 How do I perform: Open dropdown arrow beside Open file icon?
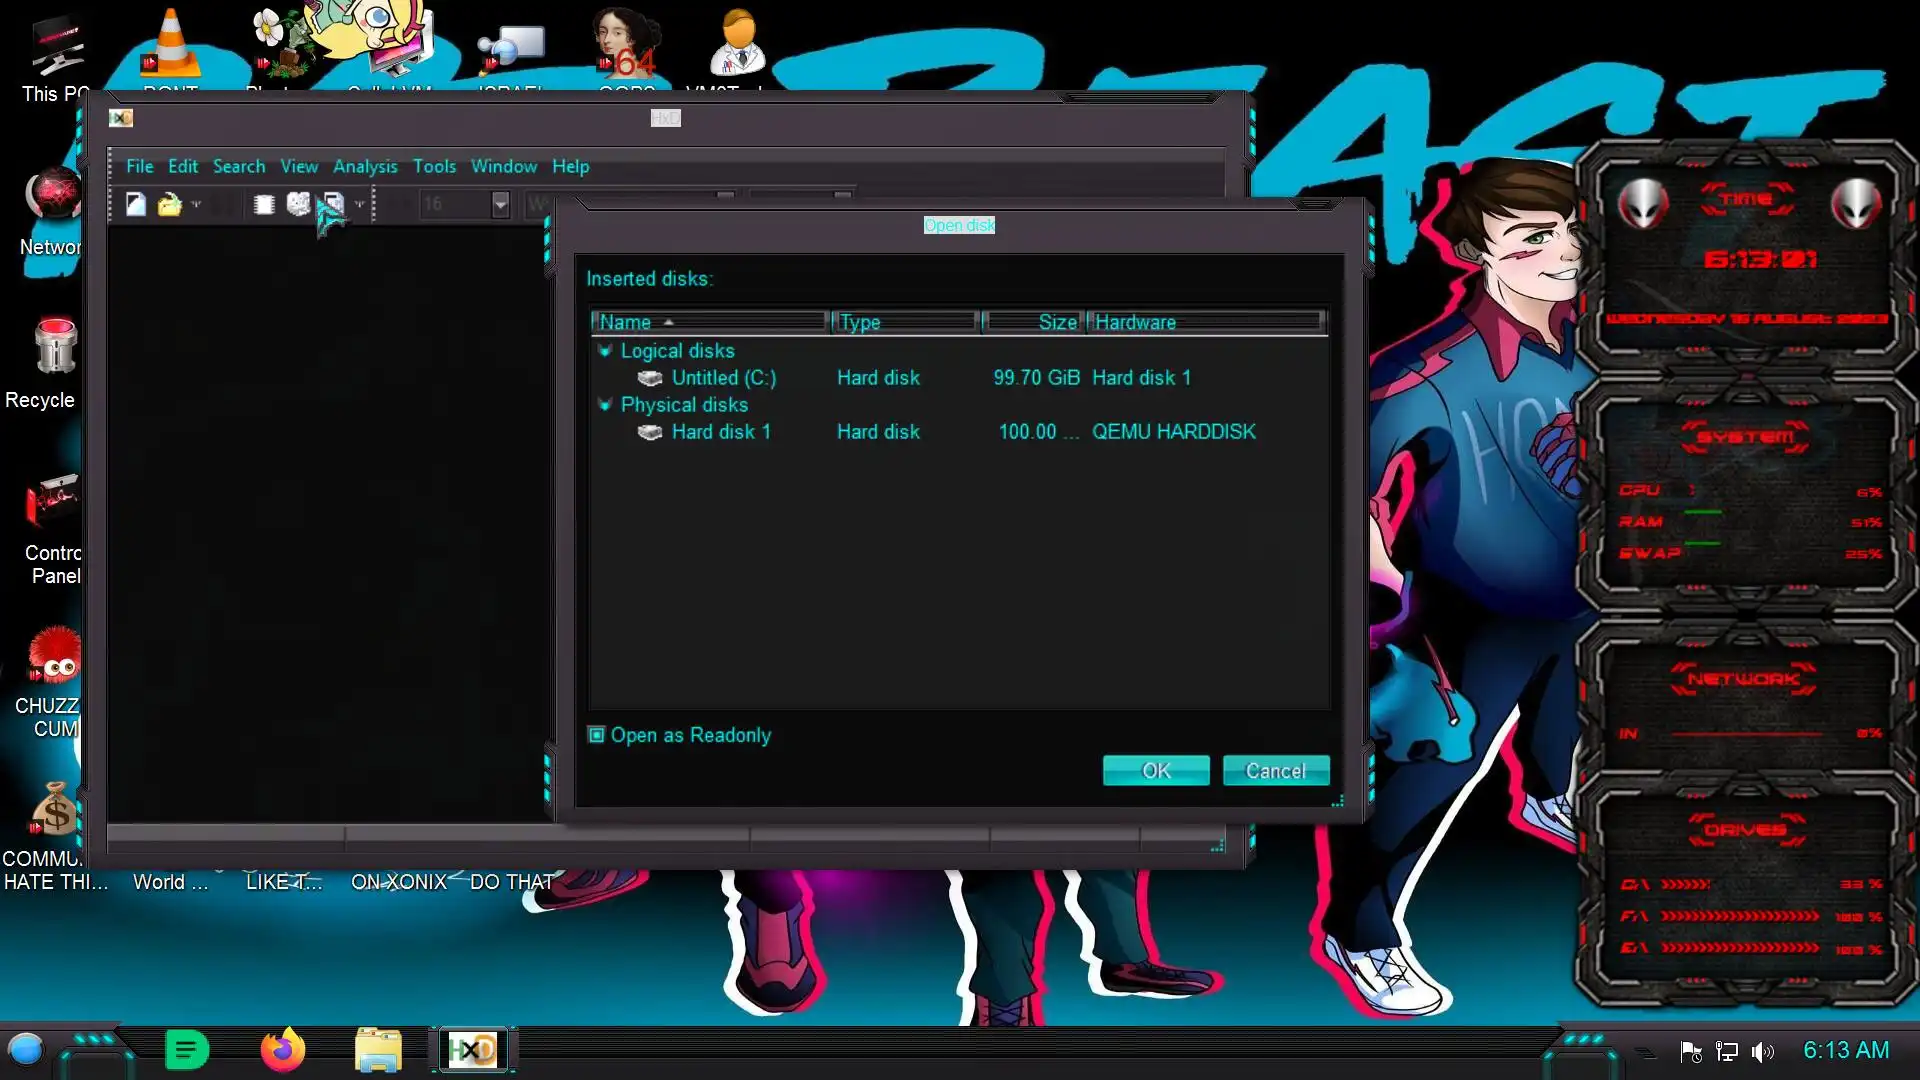click(x=196, y=204)
